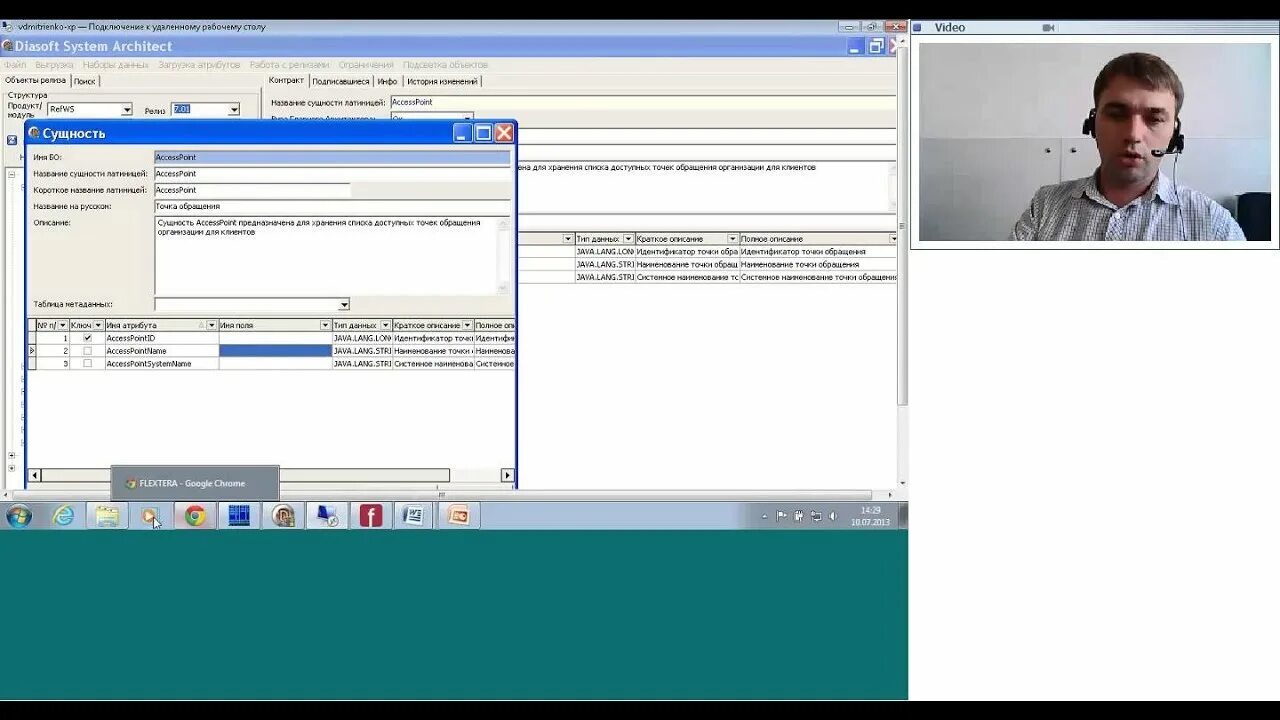Open Тип данных filter in Сущность dialog
This screenshot has width=1280, height=720.
(x=385, y=325)
